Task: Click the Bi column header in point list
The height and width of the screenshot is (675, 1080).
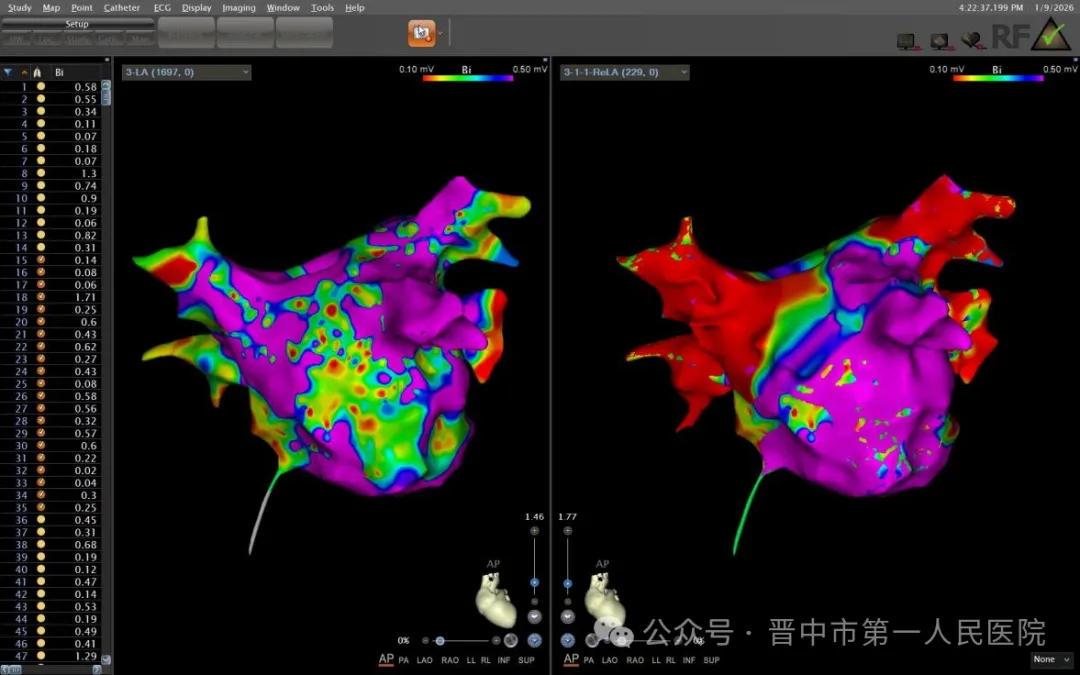Action: point(60,72)
